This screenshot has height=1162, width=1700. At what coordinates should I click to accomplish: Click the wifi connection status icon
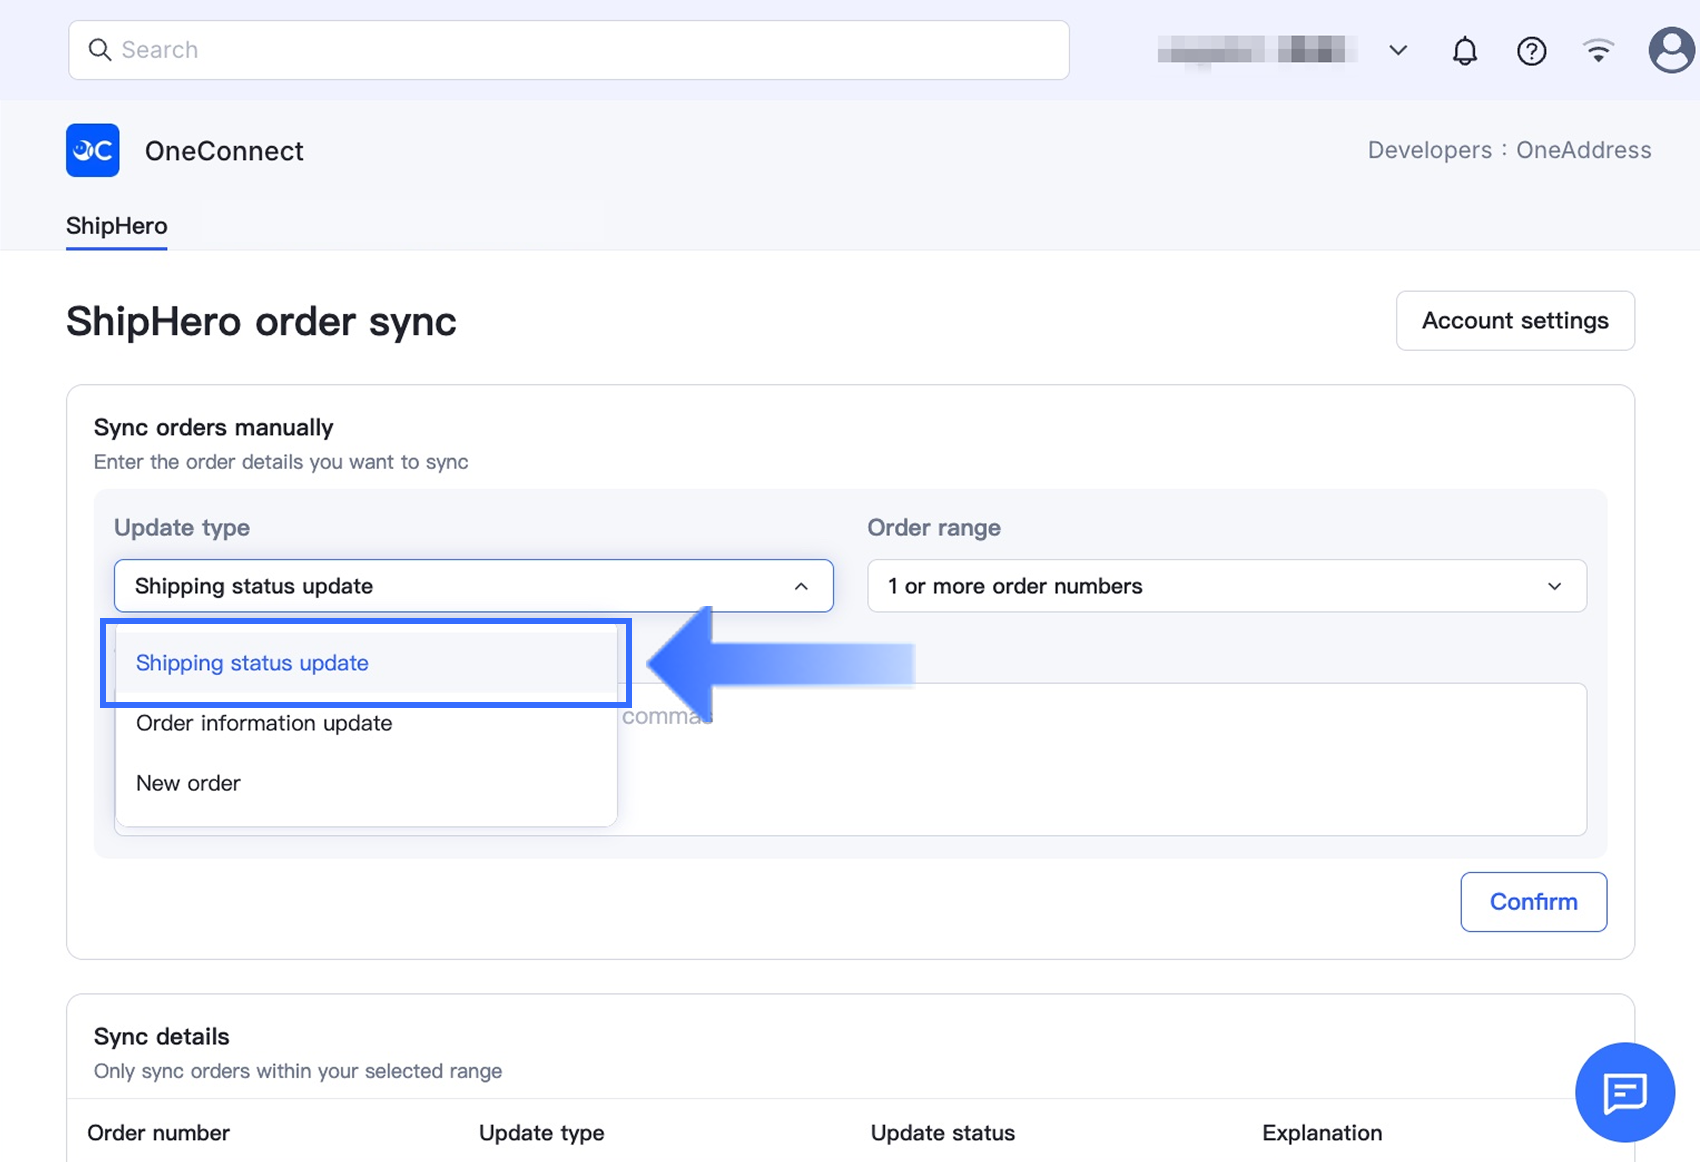1598,51
